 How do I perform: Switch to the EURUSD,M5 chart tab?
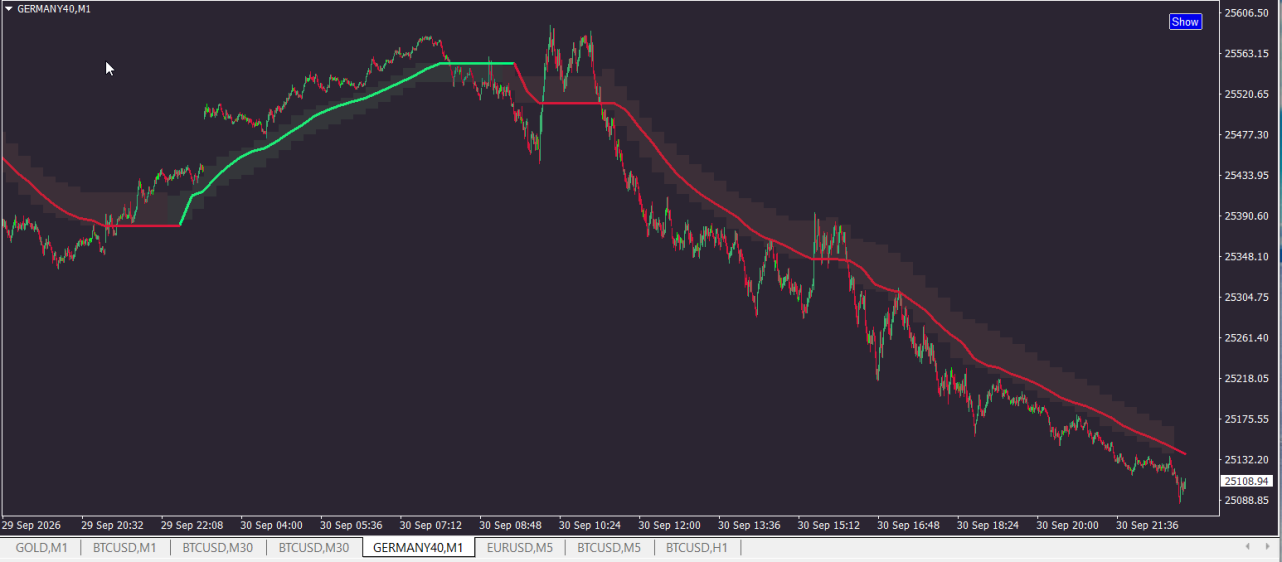[x=520, y=547]
